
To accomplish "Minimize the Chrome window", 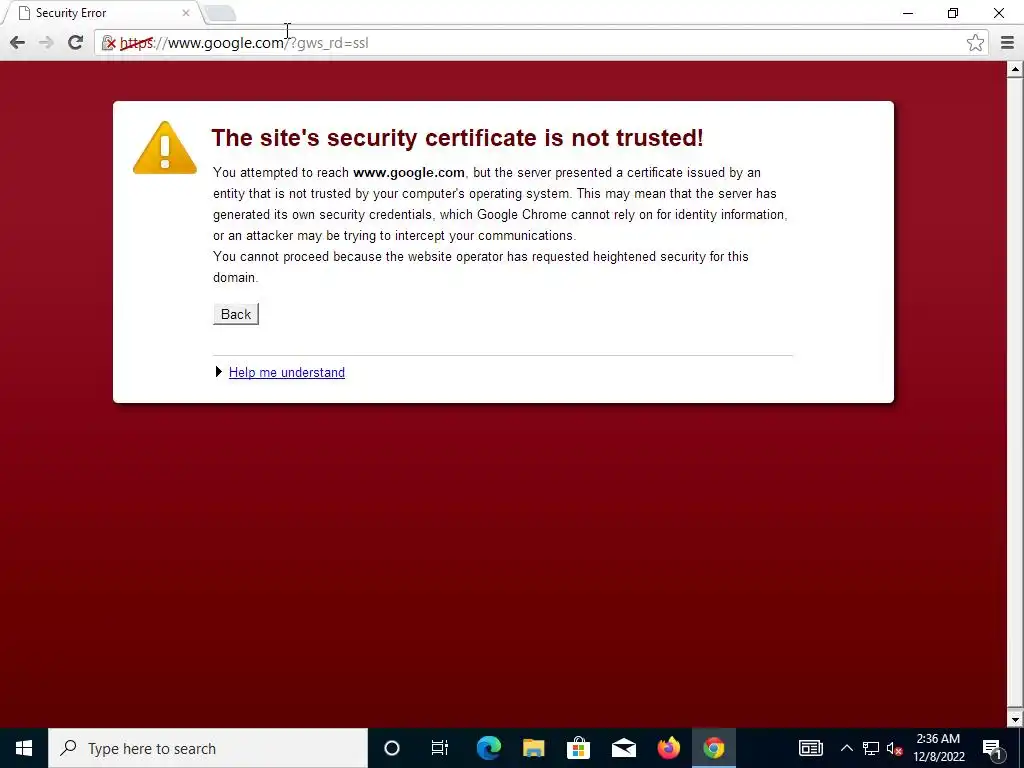I will [x=908, y=13].
